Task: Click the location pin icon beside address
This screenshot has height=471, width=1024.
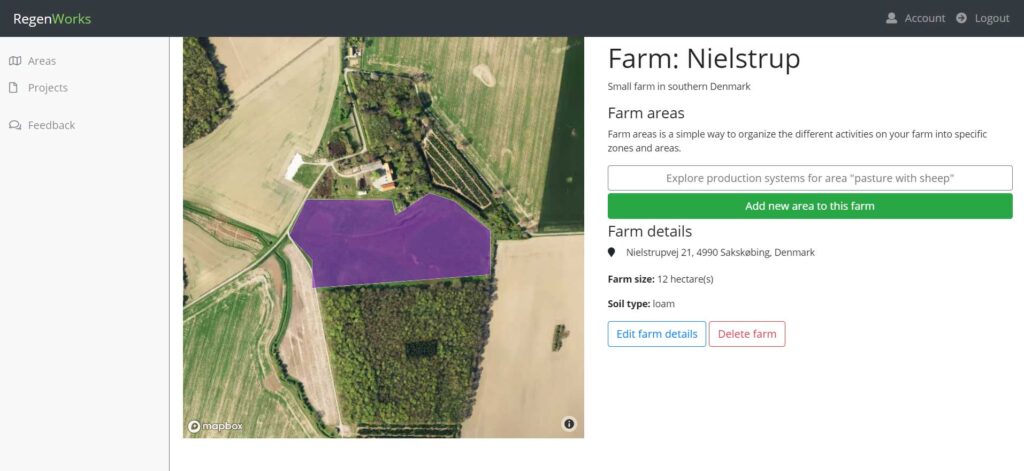Action: [x=612, y=252]
